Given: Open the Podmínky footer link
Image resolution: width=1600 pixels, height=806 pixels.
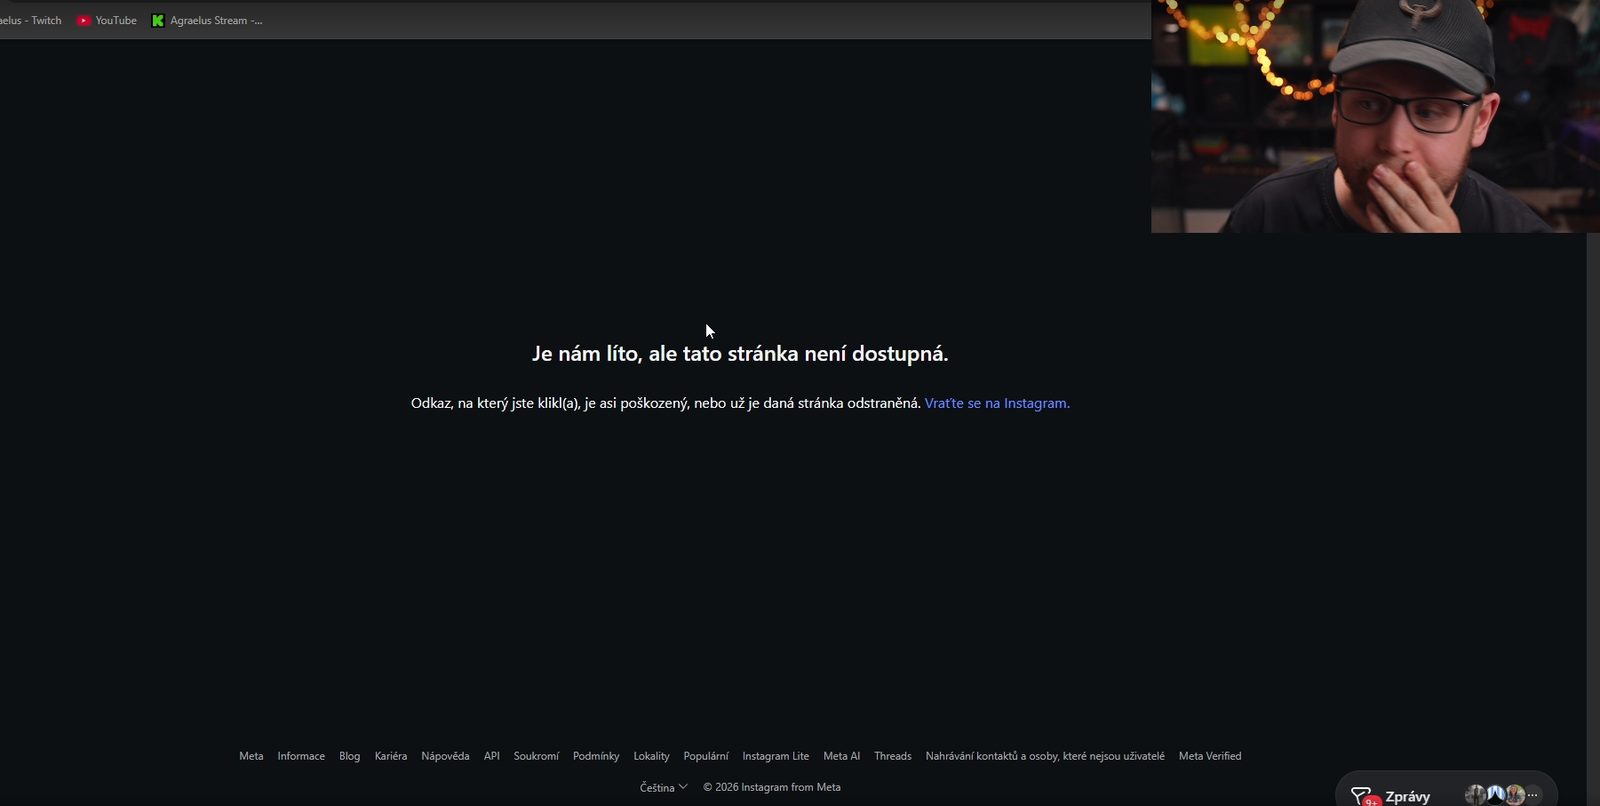Looking at the screenshot, I should [596, 756].
